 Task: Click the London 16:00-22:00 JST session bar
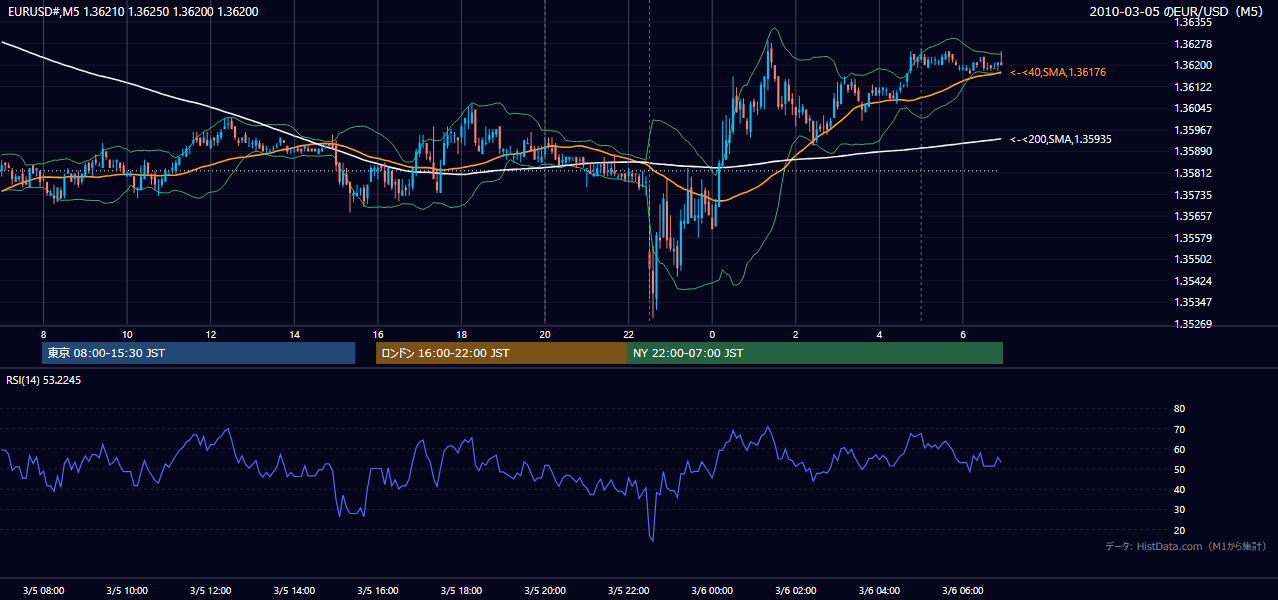pos(501,353)
